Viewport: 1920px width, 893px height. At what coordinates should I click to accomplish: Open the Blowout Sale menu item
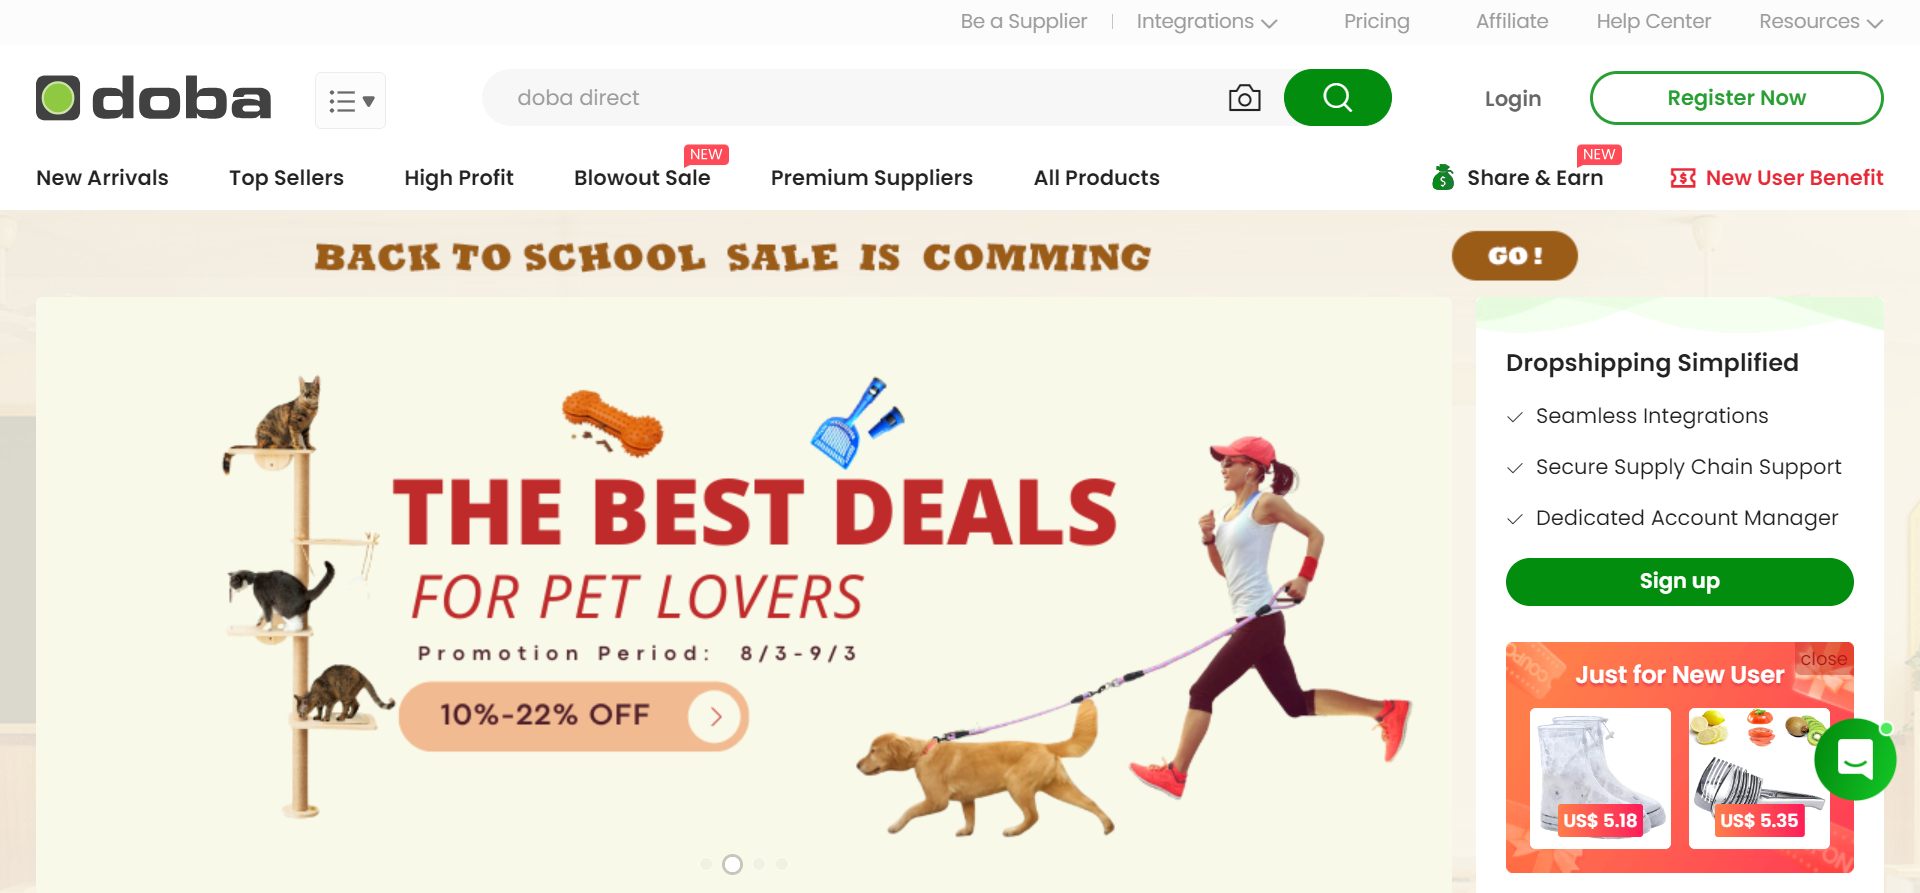click(642, 178)
